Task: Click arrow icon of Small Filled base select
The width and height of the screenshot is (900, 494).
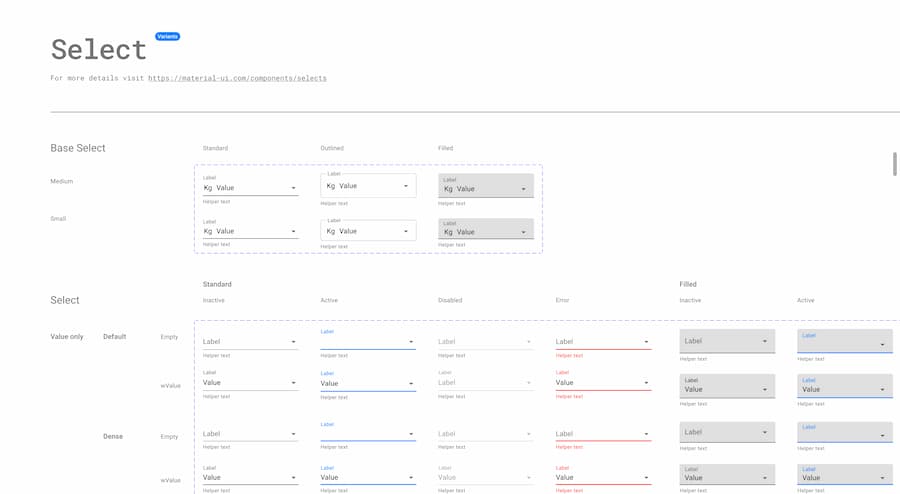Action: (x=523, y=232)
